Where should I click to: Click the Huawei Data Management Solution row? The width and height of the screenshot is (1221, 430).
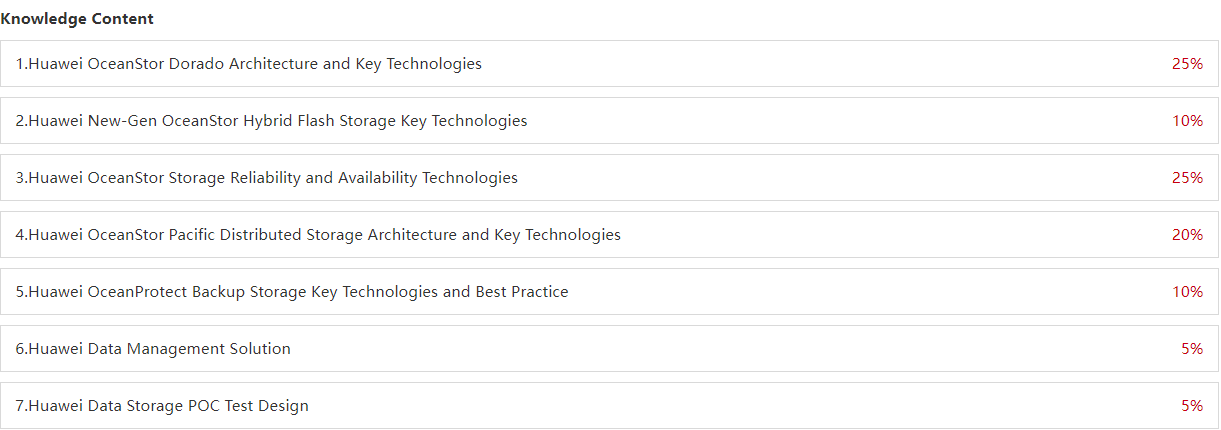609,348
